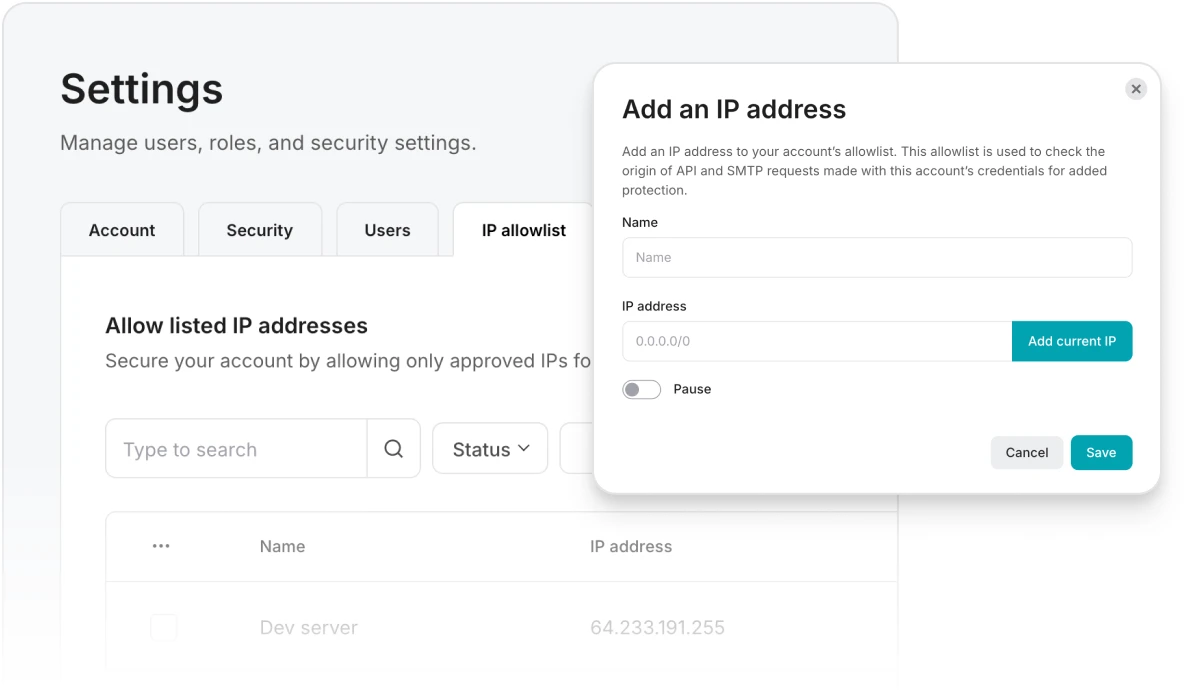
Task: Close the Add an IP address dialog
Action: pyautogui.click(x=1135, y=89)
